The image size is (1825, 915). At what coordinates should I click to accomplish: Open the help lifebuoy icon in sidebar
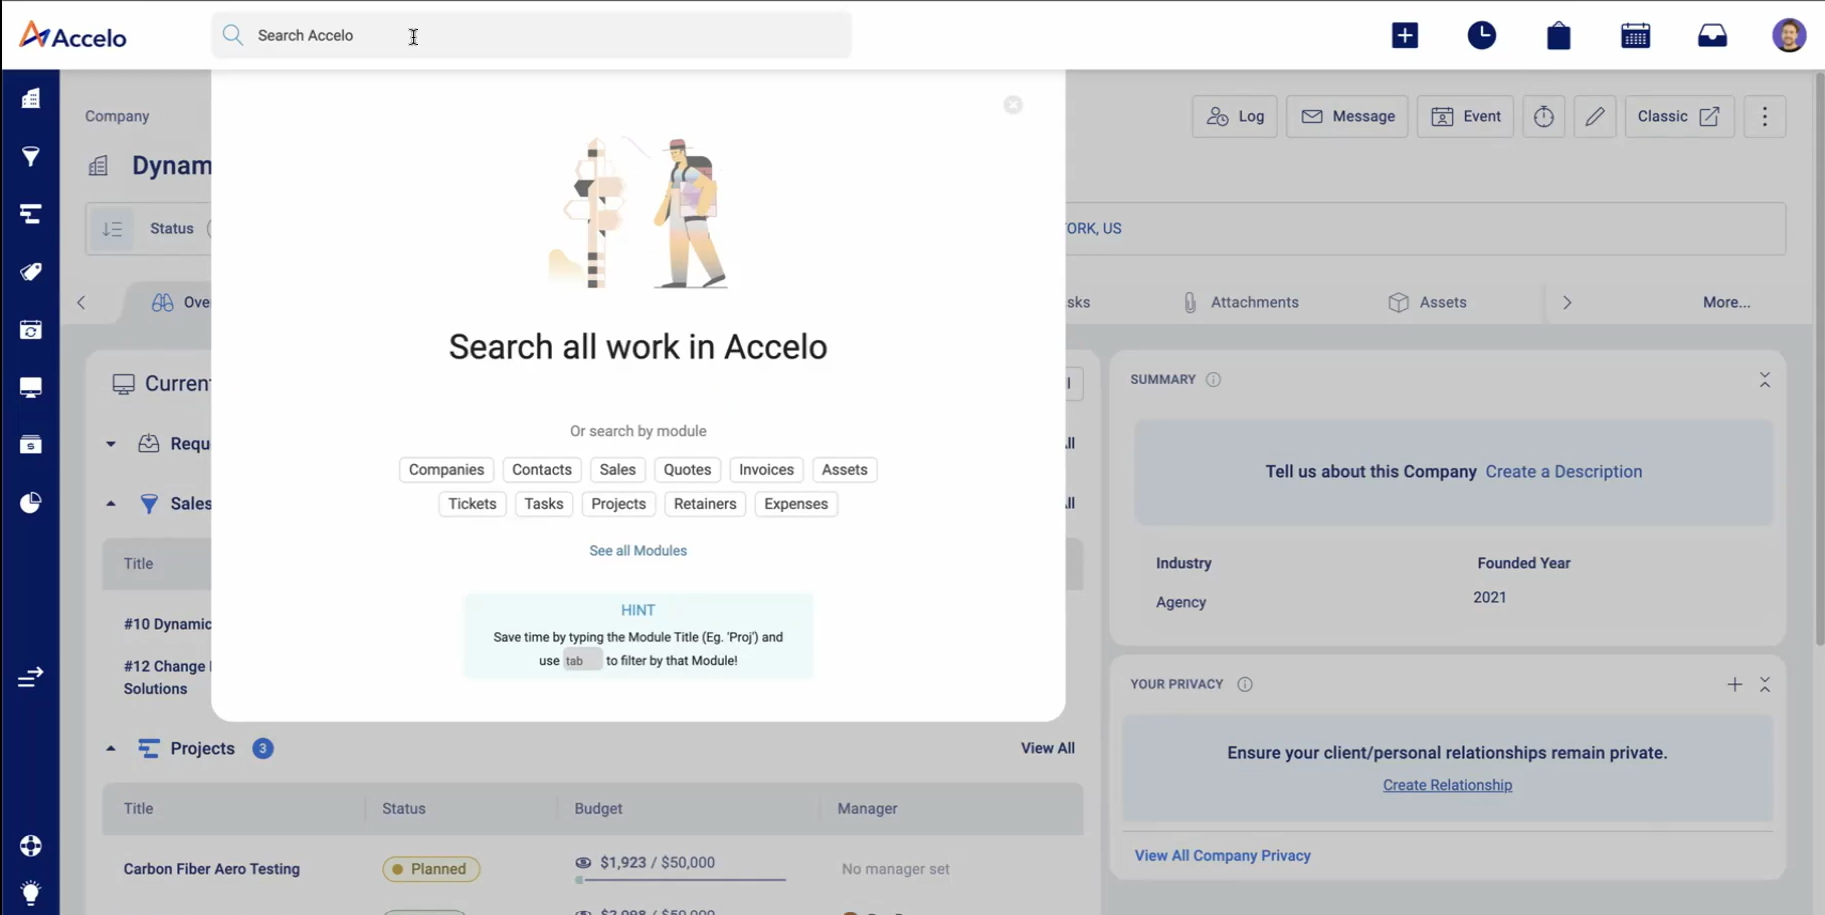[x=31, y=846]
